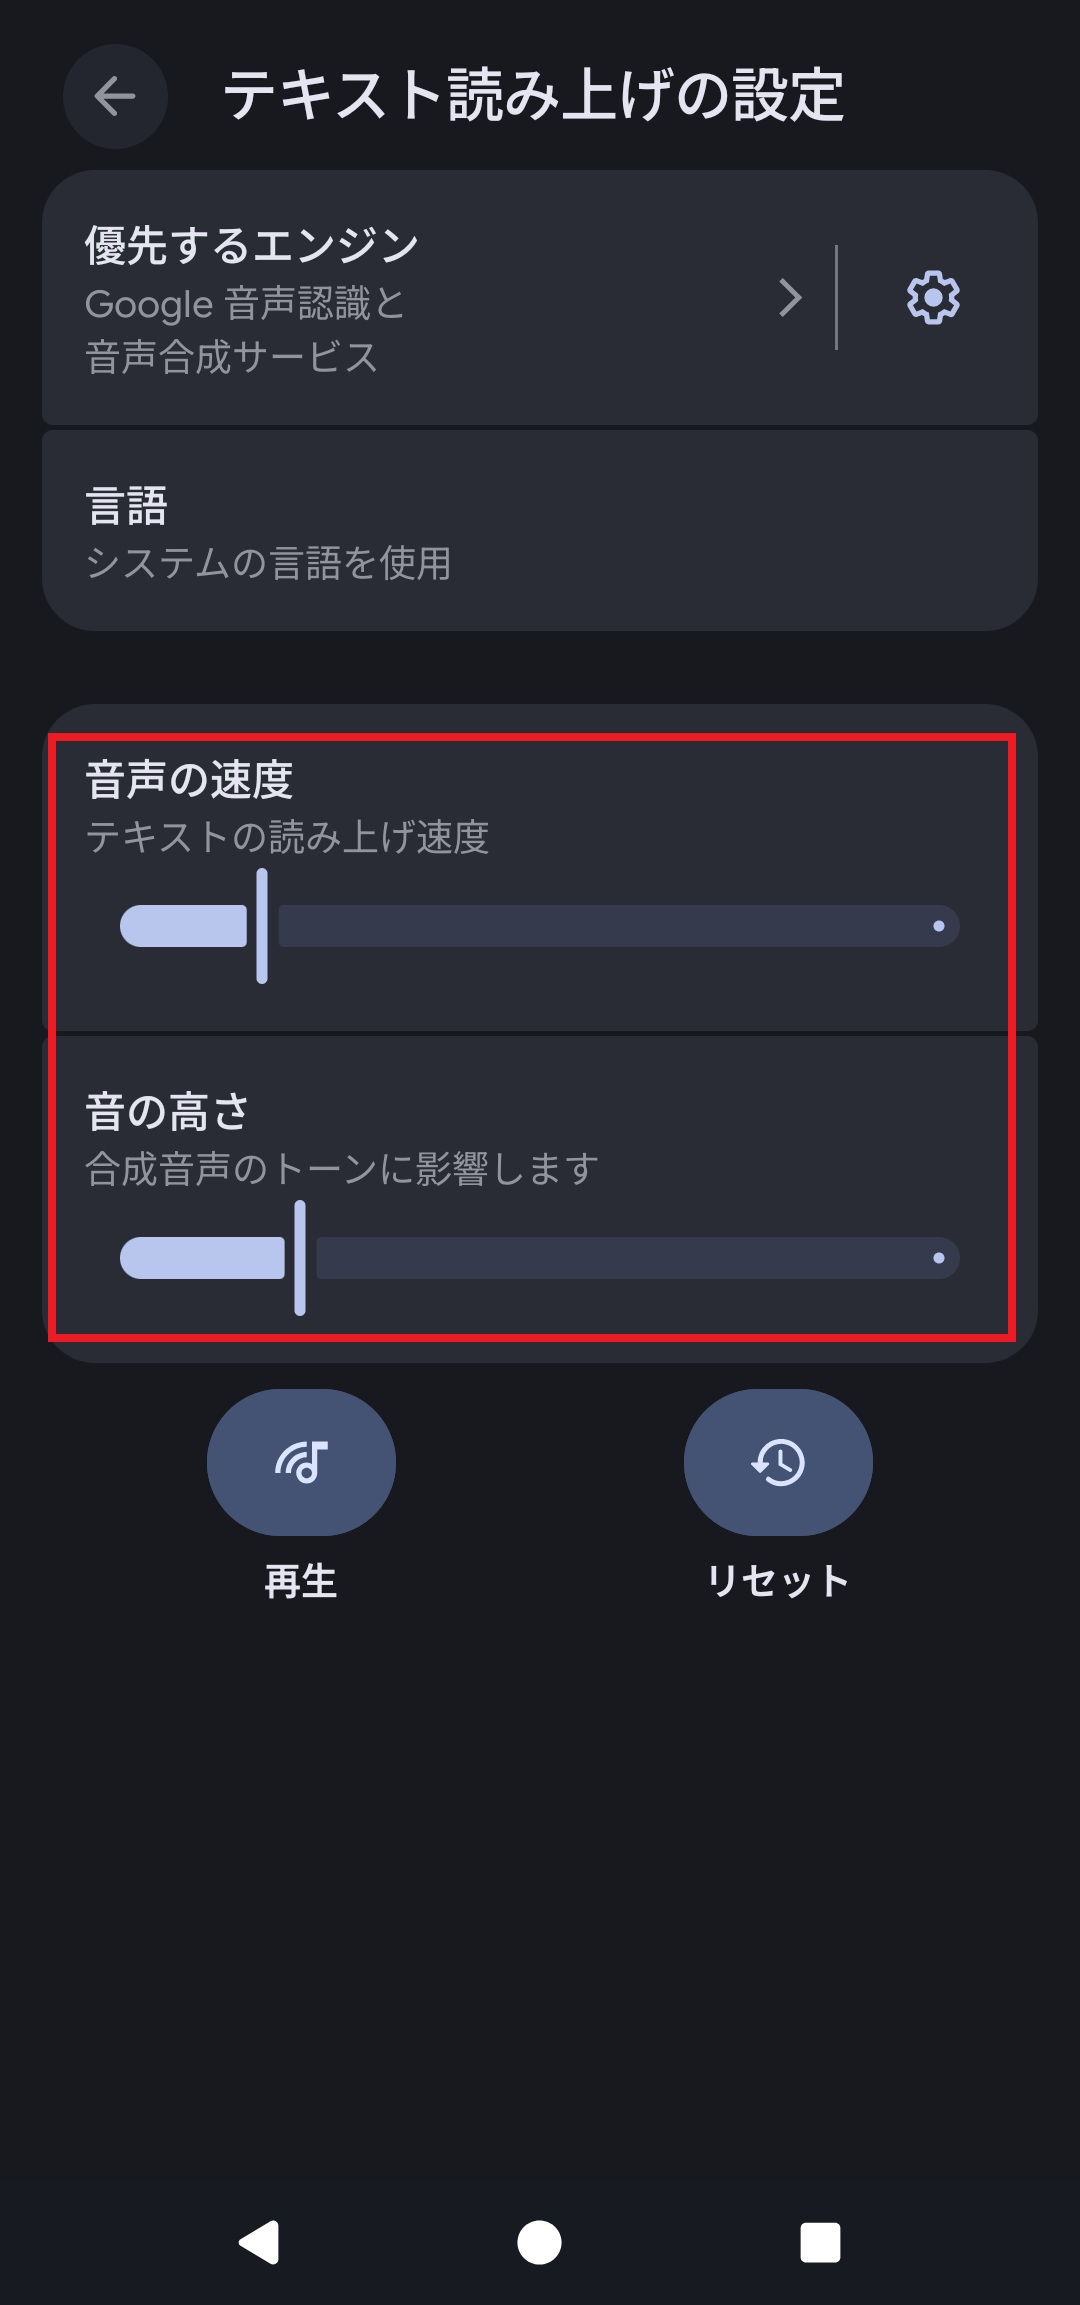Open recents with square nav button

(820, 2242)
